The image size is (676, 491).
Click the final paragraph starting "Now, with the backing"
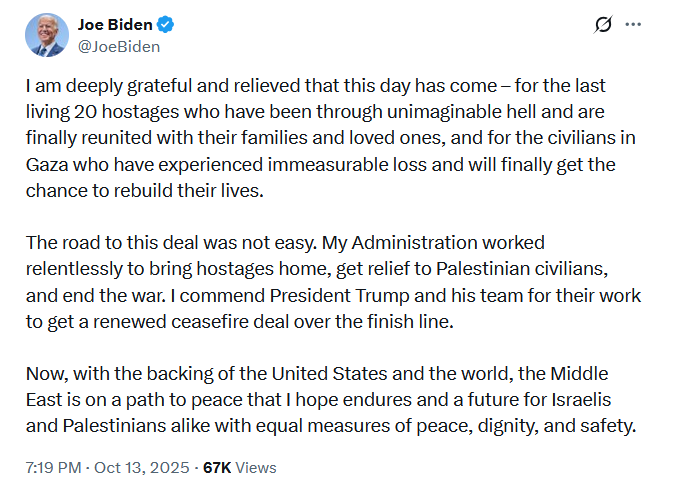pyautogui.click(x=330, y=400)
